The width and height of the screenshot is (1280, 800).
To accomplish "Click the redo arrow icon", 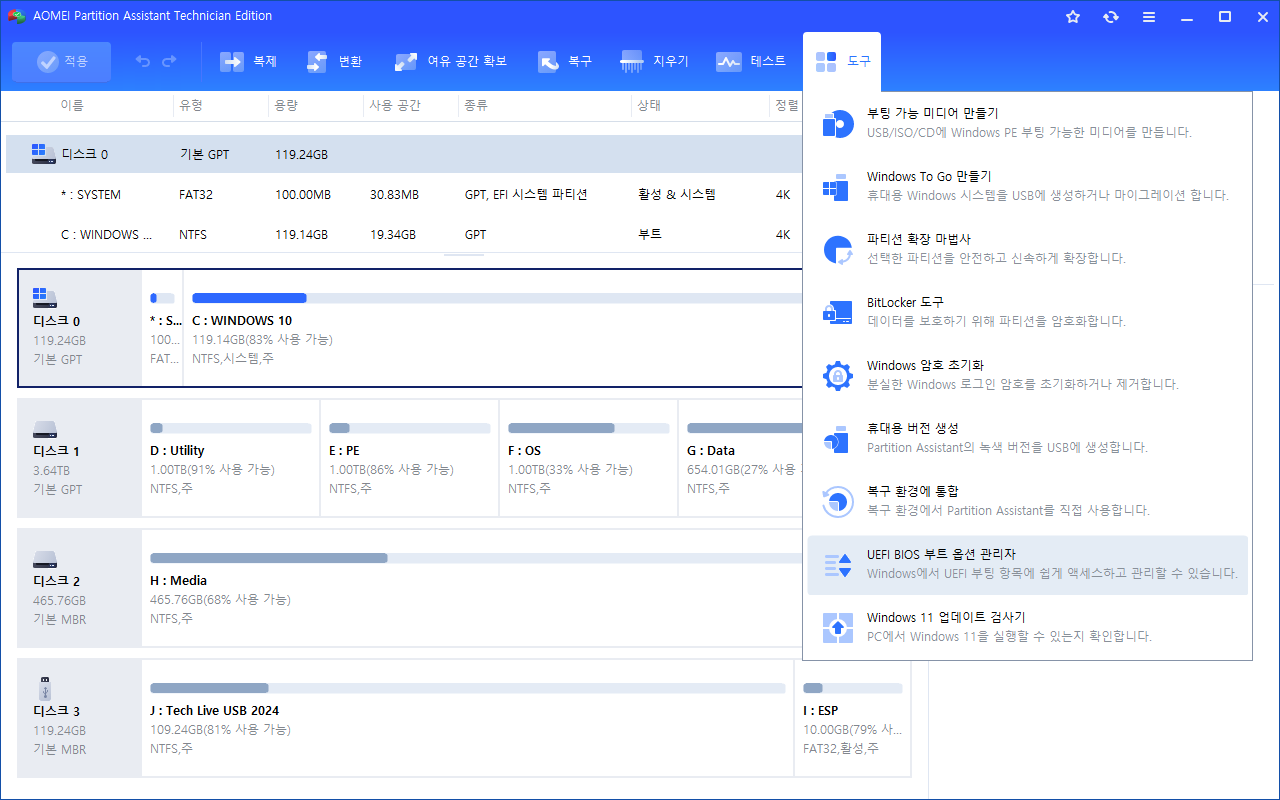I will (x=169, y=62).
